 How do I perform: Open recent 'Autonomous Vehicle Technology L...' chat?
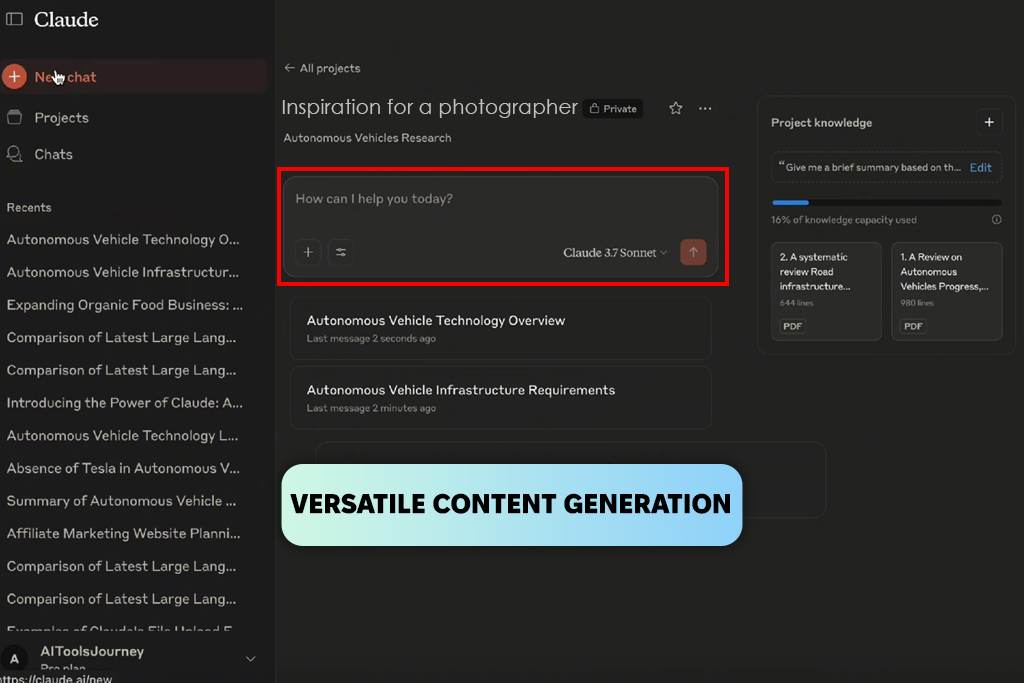point(123,436)
